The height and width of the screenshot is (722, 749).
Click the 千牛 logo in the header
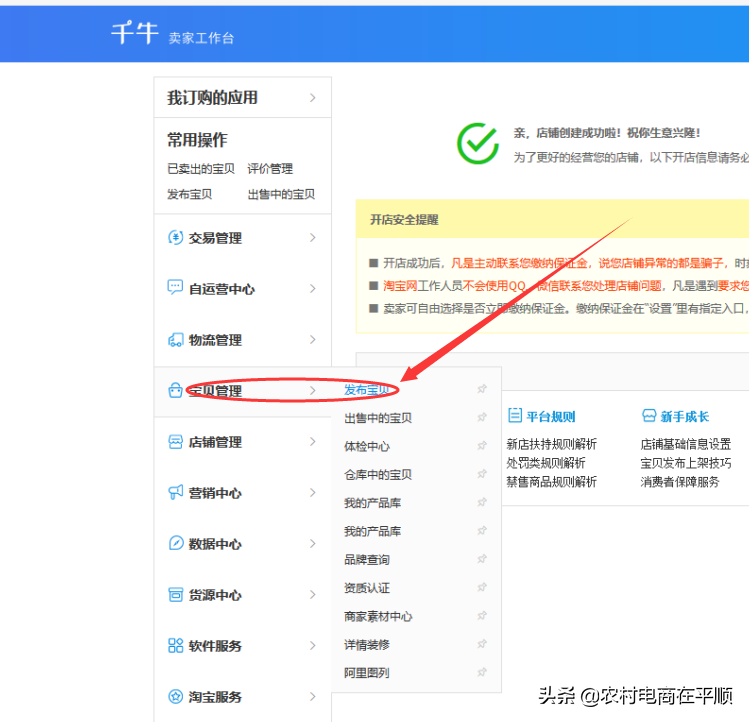[x=134, y=33]
